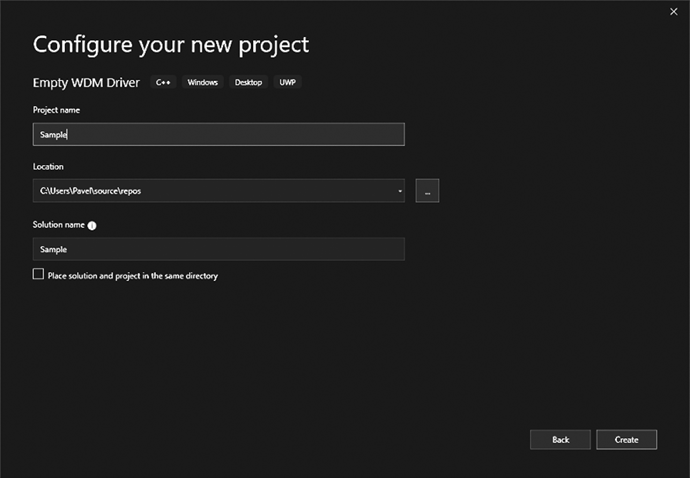
Task: Click the 'Solution name' label text
Action: 58,225
